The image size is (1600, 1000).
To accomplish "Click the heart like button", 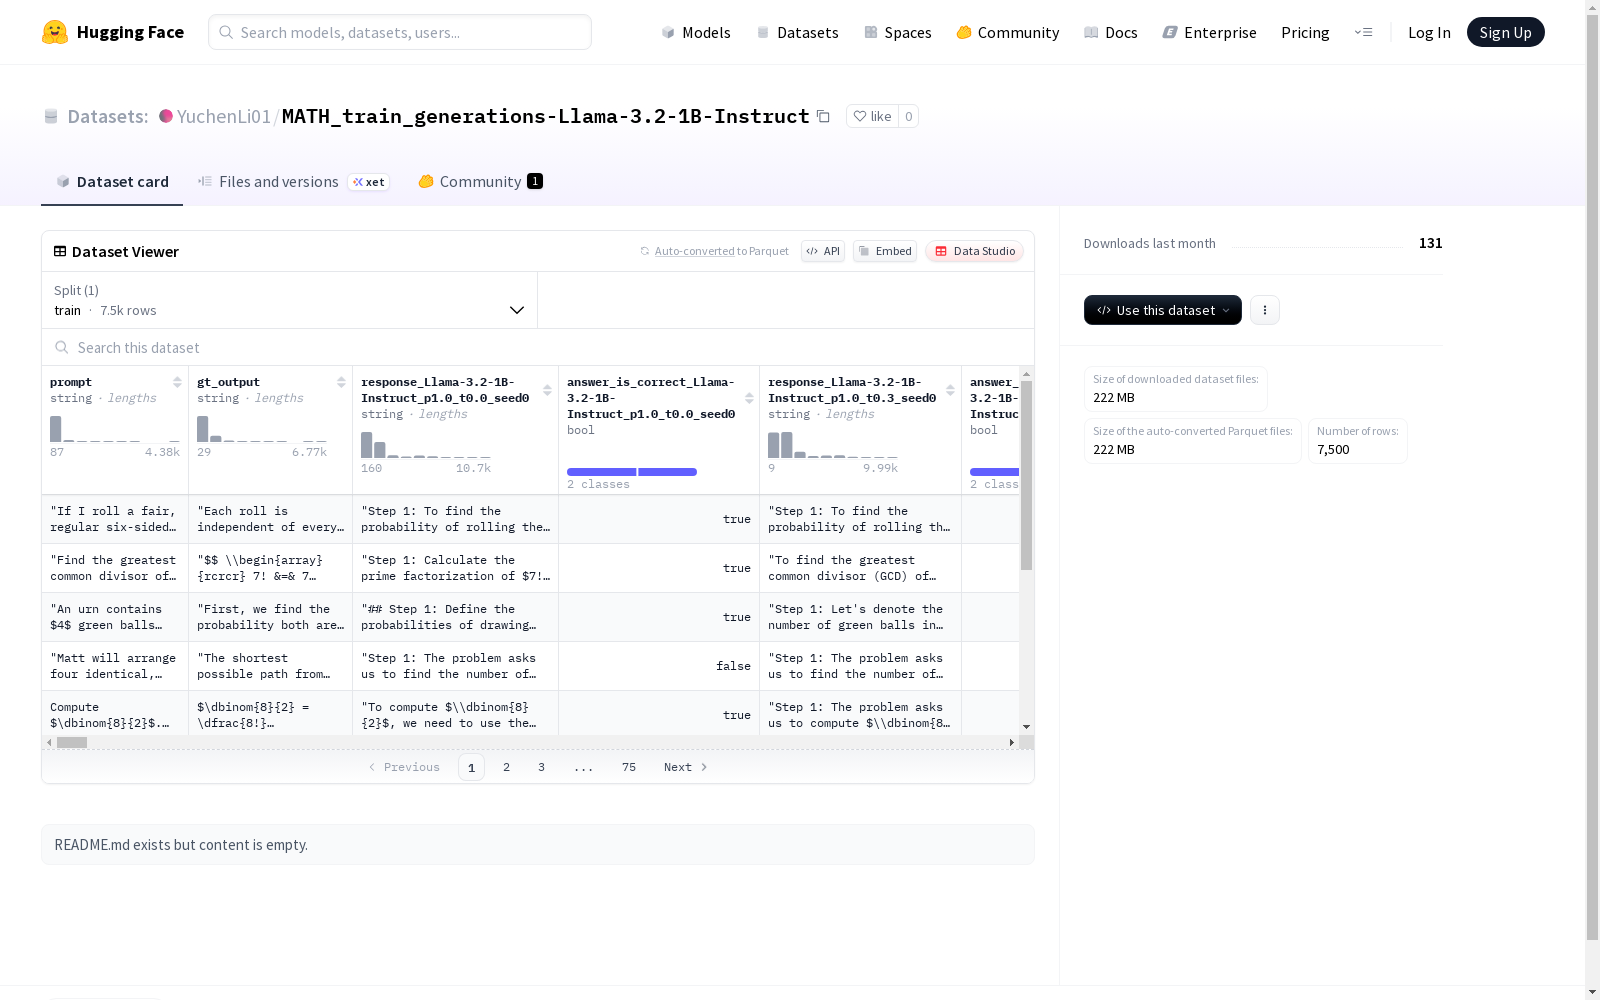I will 872,116.
